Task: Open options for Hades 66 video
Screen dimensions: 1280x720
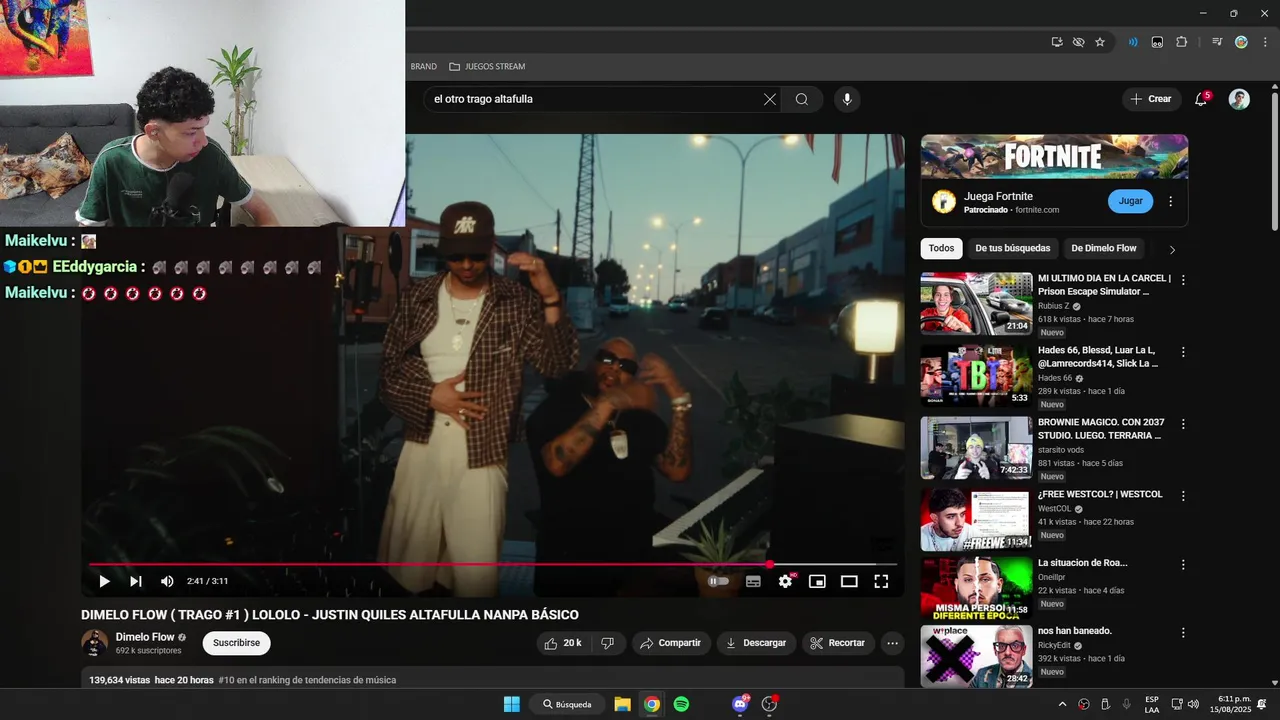Action: click(x=1183, y=352)
